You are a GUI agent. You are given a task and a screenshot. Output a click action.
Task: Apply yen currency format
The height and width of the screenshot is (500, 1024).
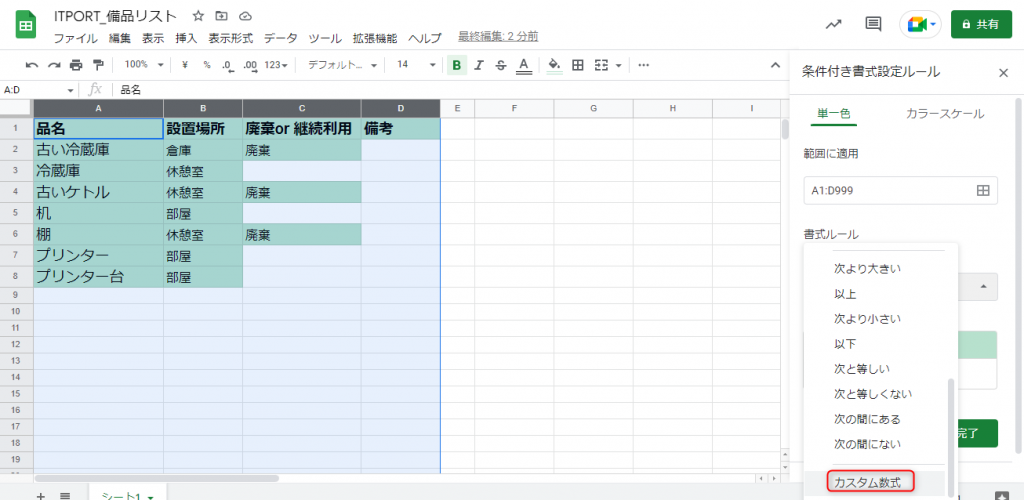click(185, 65)
